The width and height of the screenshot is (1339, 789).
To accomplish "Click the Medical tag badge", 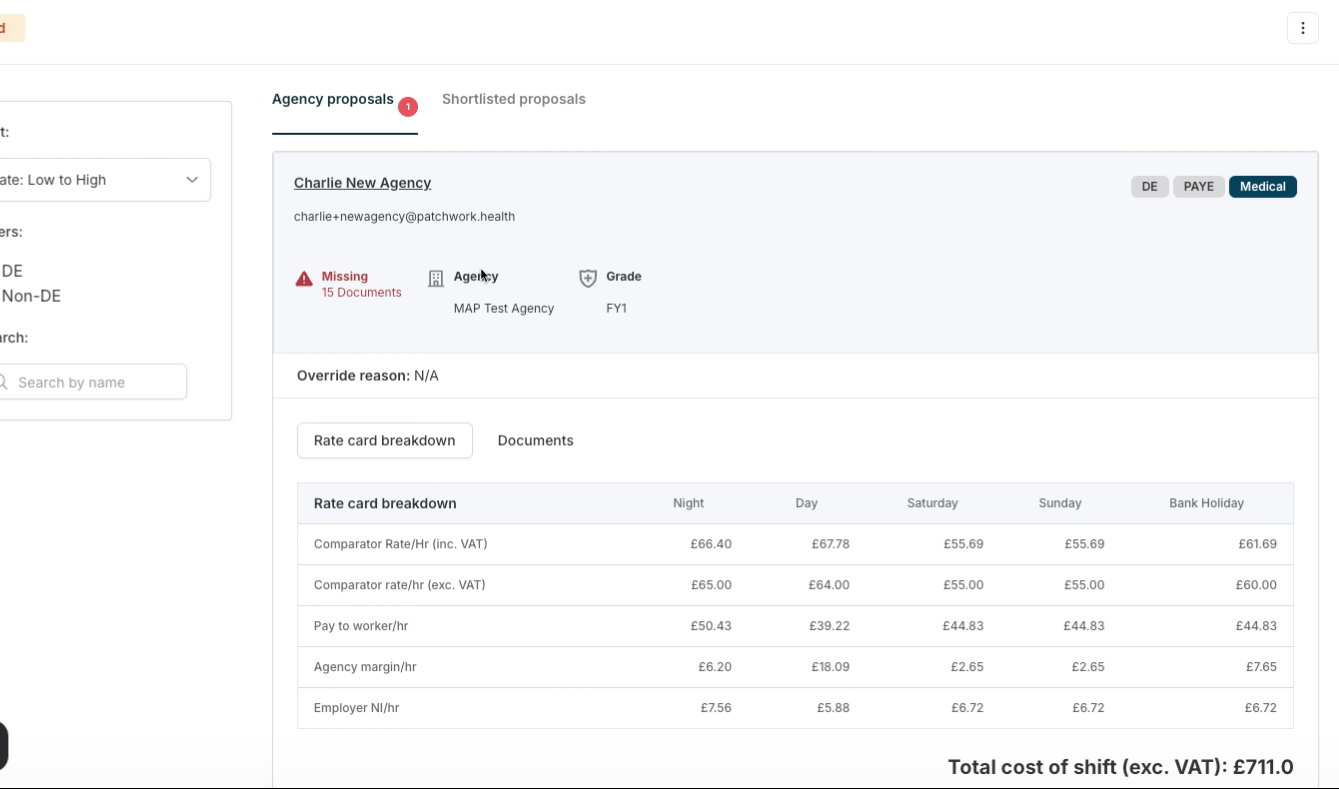I will [1262, 187].
